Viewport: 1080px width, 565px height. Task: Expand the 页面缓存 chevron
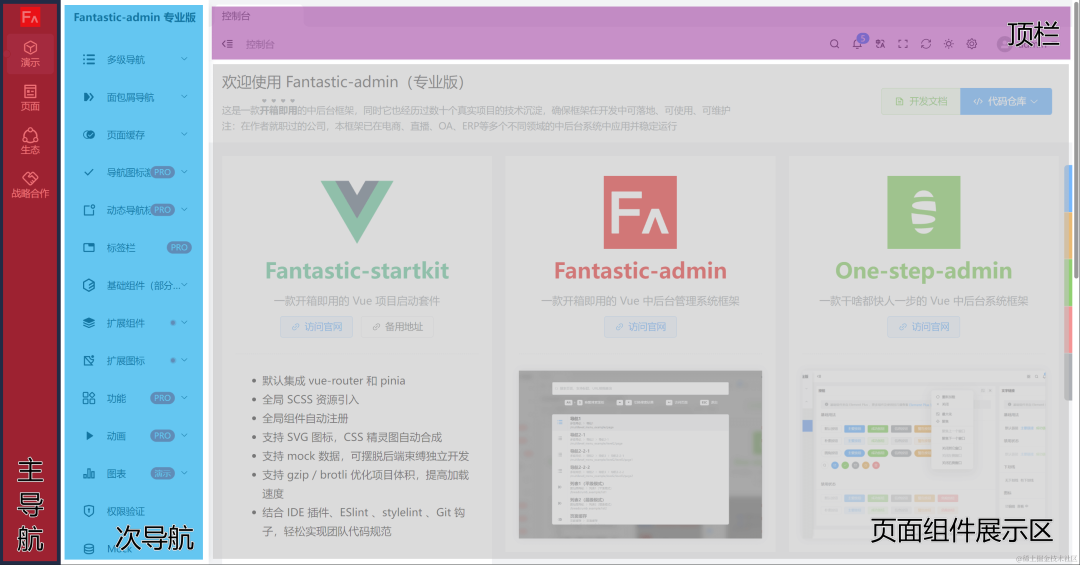184,134
